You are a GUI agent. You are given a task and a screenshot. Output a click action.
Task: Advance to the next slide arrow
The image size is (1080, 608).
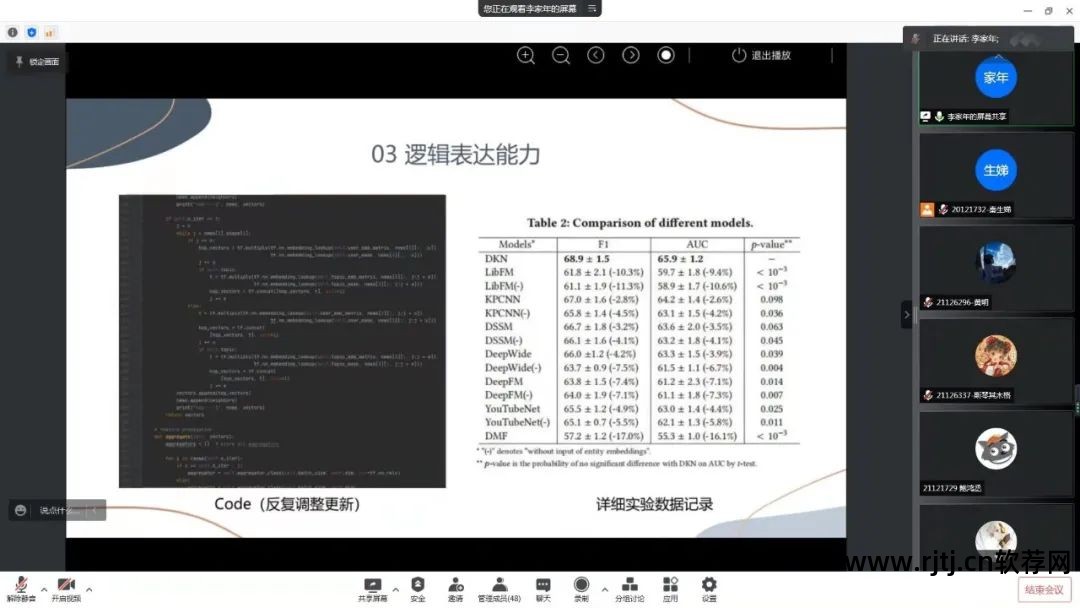point(631,56)
